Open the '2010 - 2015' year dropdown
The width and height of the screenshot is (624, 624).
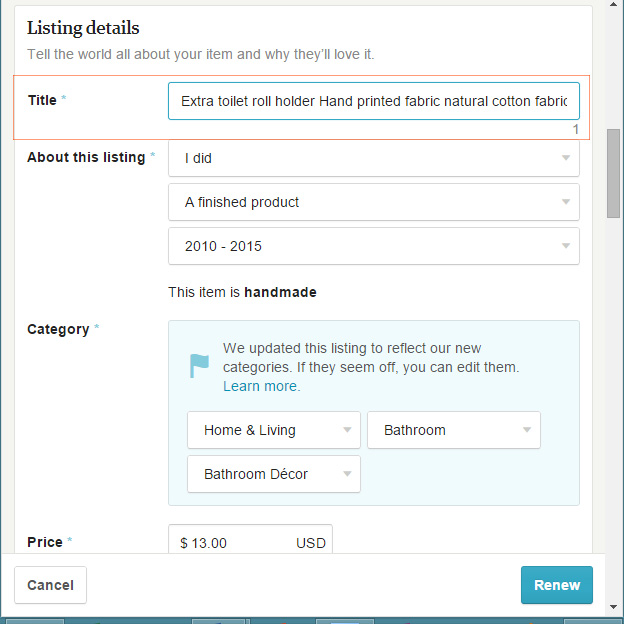[374, 246]
